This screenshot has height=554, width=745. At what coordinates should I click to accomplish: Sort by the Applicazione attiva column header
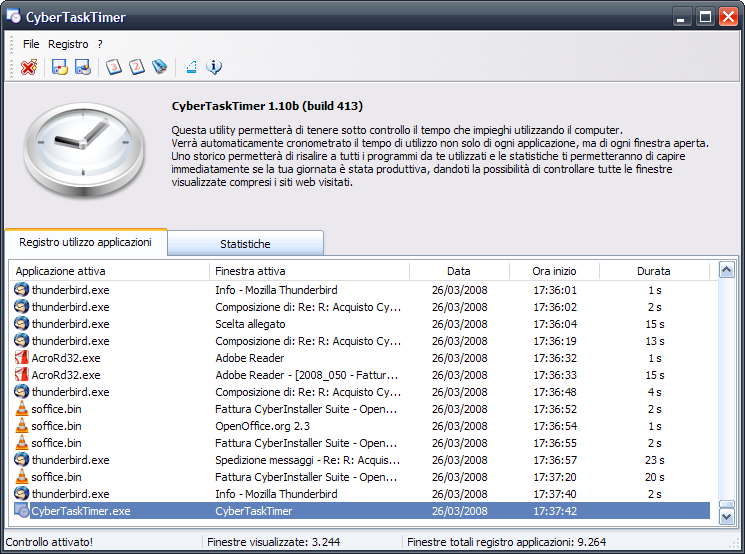tap(109, 271)
